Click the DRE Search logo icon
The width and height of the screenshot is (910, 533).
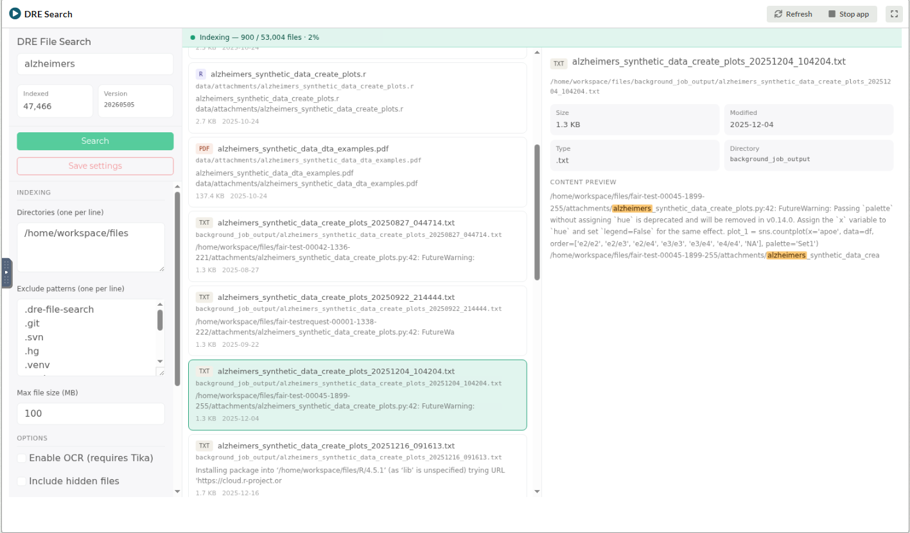[15, 13]
